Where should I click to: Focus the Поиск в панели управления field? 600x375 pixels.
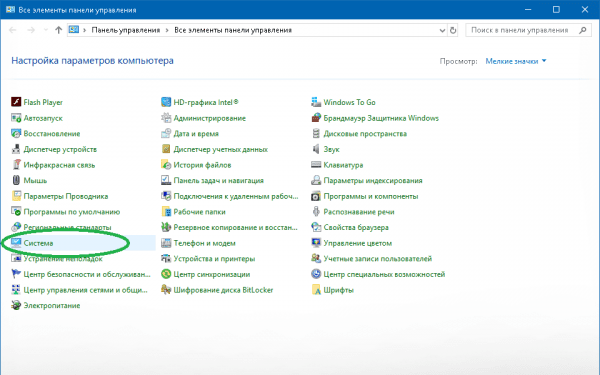(x=528, y=30)
